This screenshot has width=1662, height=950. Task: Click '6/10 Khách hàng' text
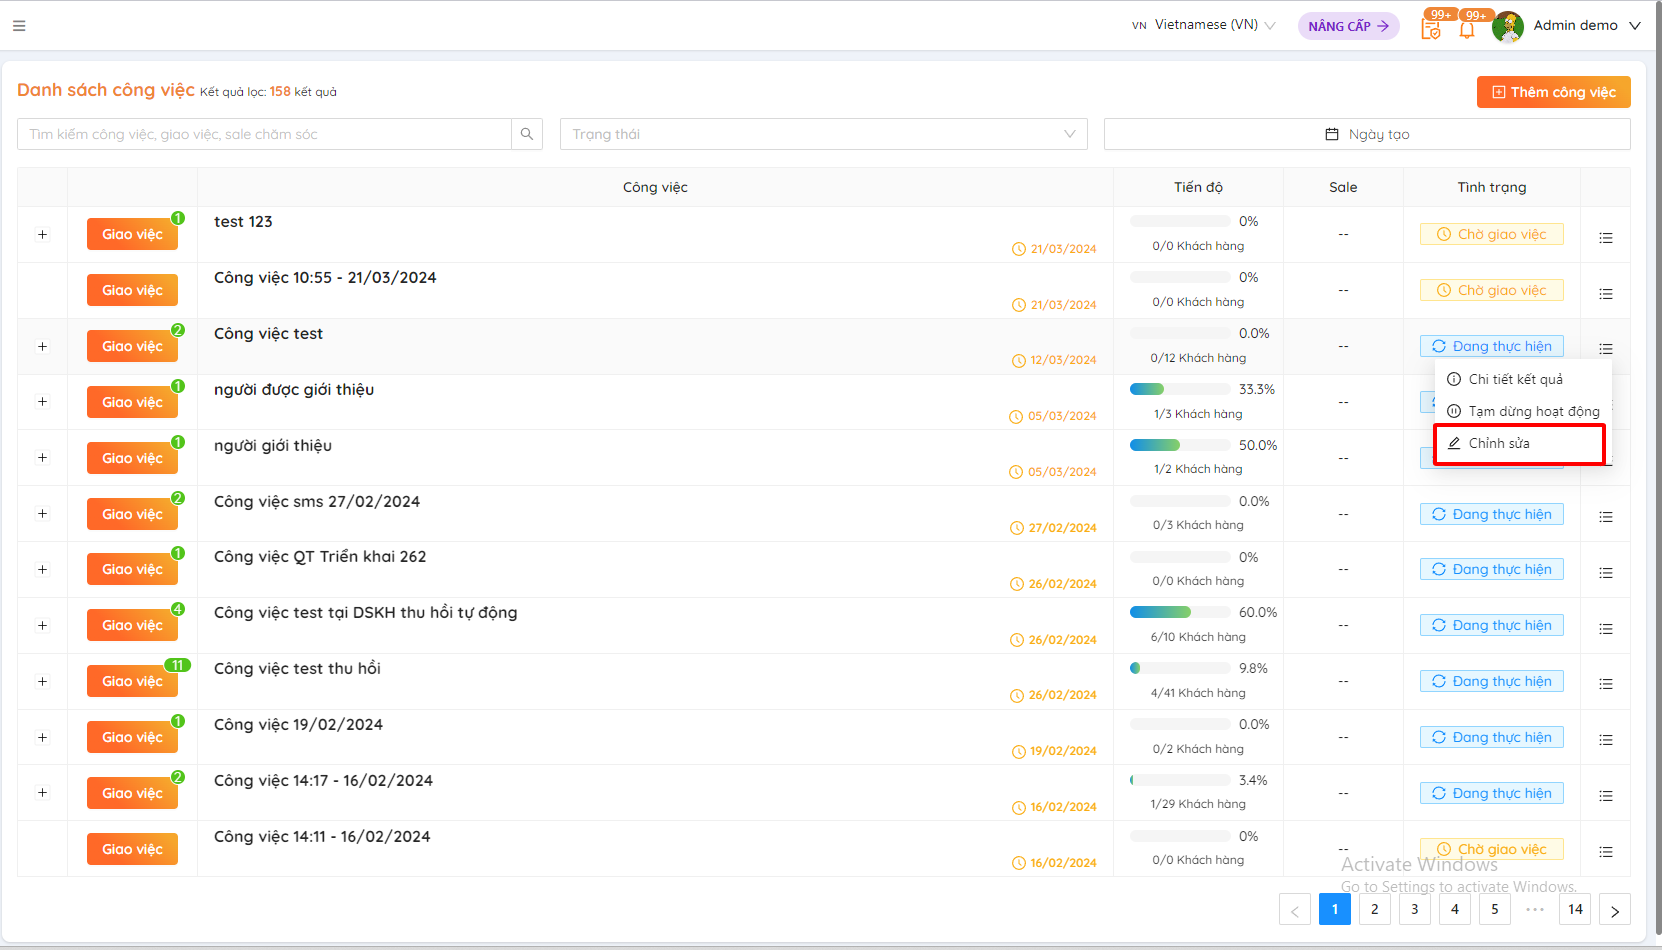[x=1198, y=637]
